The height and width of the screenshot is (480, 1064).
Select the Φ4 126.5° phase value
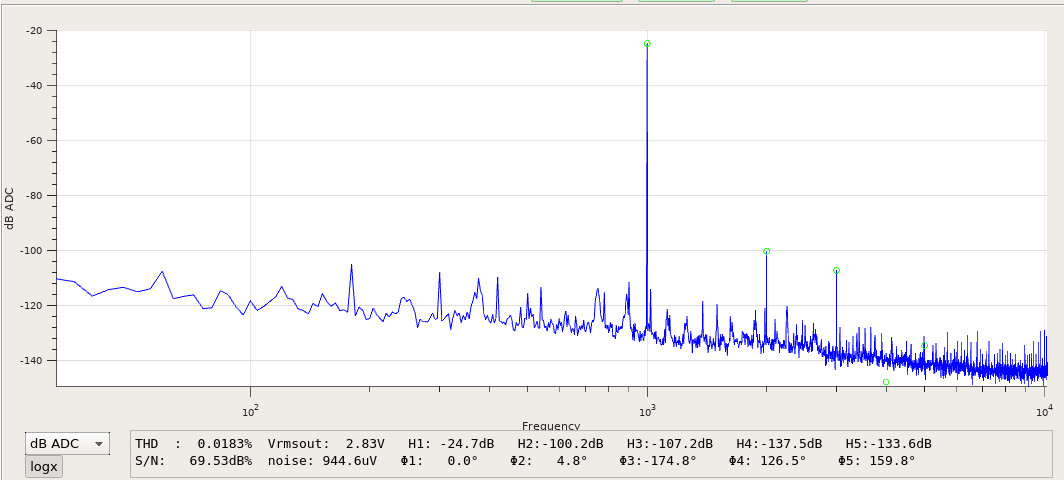pos(767,460)
